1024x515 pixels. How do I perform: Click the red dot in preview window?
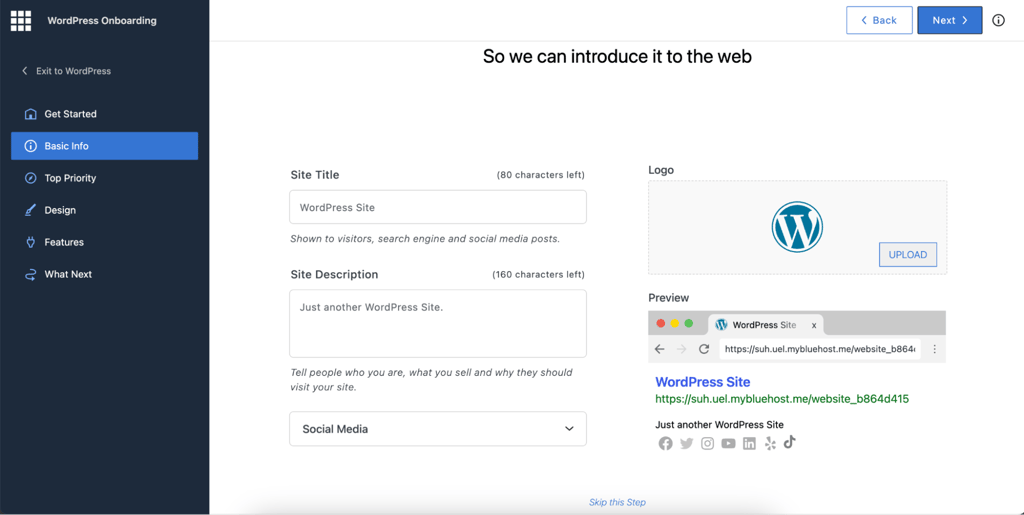660,323
